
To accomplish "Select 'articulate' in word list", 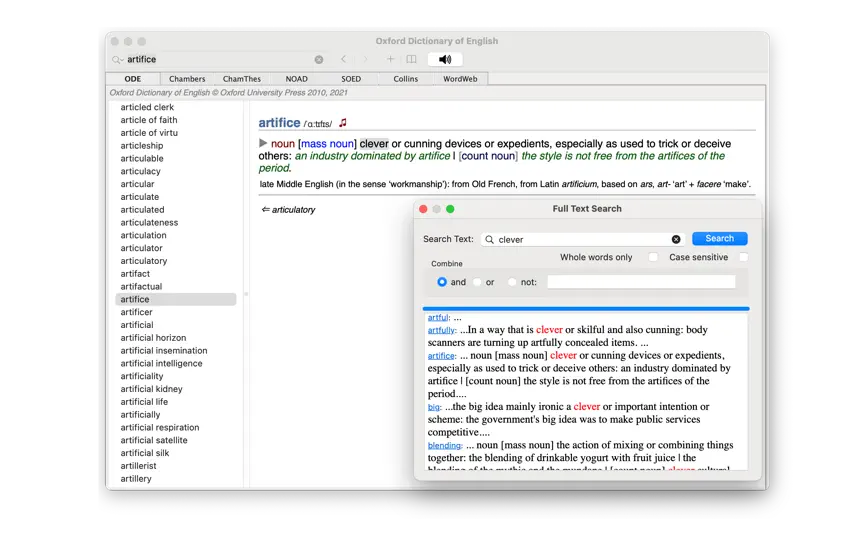I will pyautogui.click(x=139, y=197).
